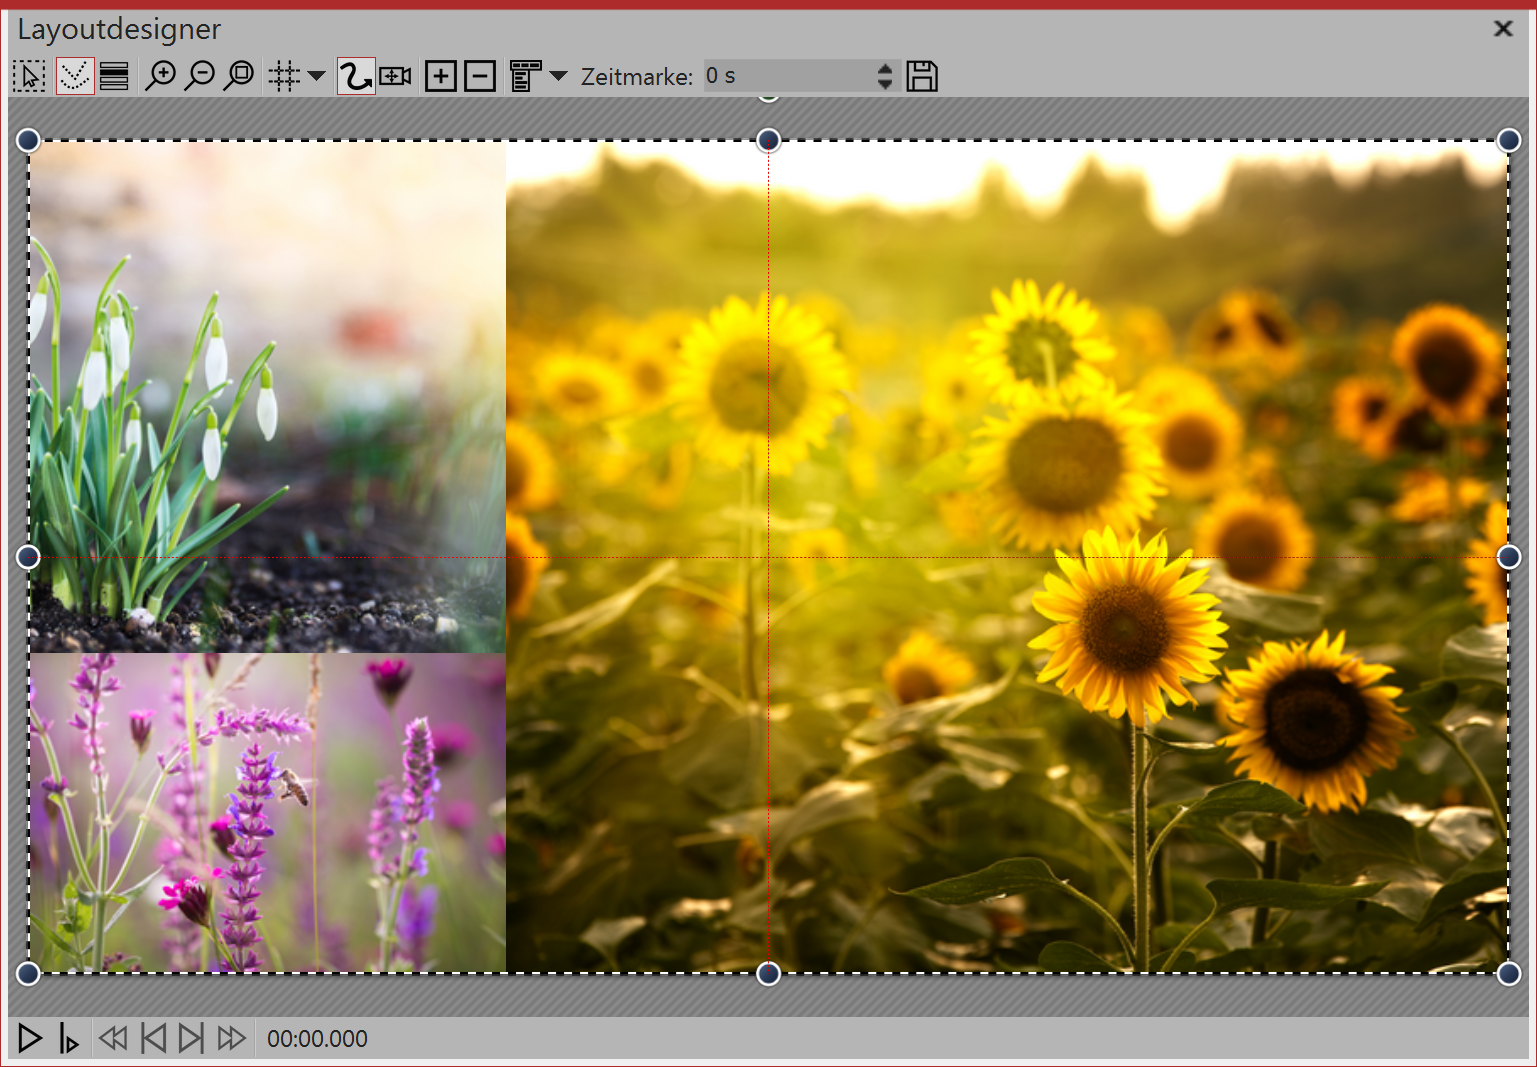Remove keyframe with the minus box
The image size is (1537, 1067).
coord(480,76)
